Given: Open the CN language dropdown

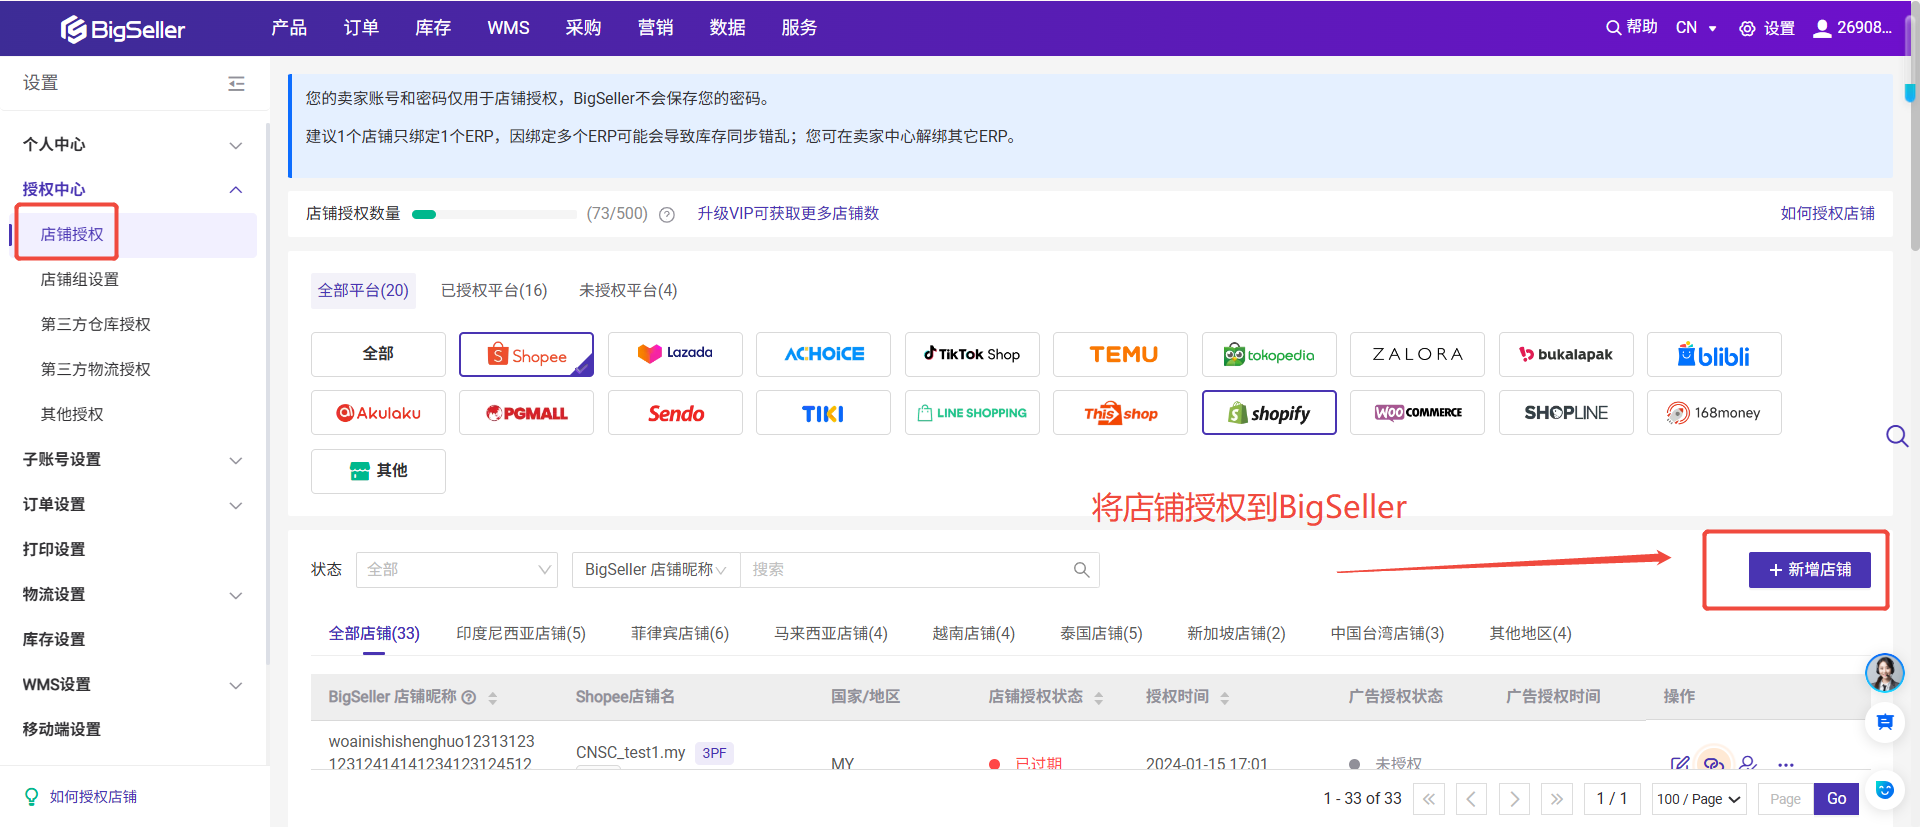Looking at the screenshot, I should click(x=1696, y=28).
